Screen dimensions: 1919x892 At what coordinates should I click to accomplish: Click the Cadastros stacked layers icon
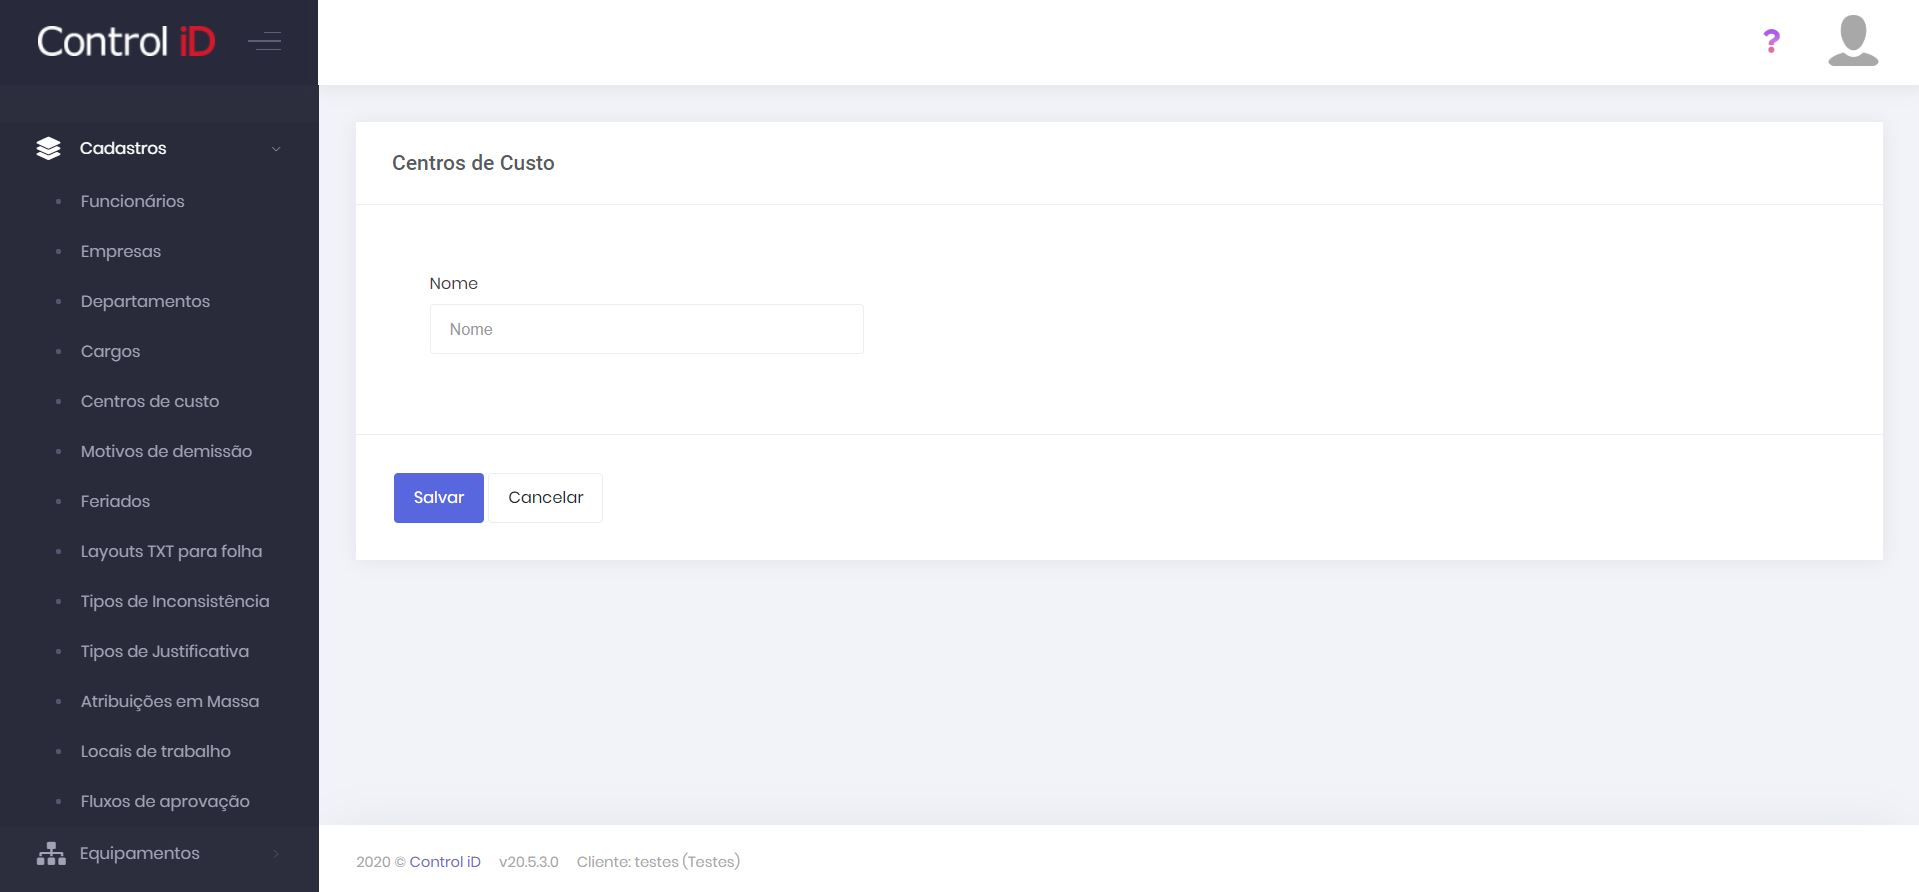pyautogui.click(x=48, y=148)
